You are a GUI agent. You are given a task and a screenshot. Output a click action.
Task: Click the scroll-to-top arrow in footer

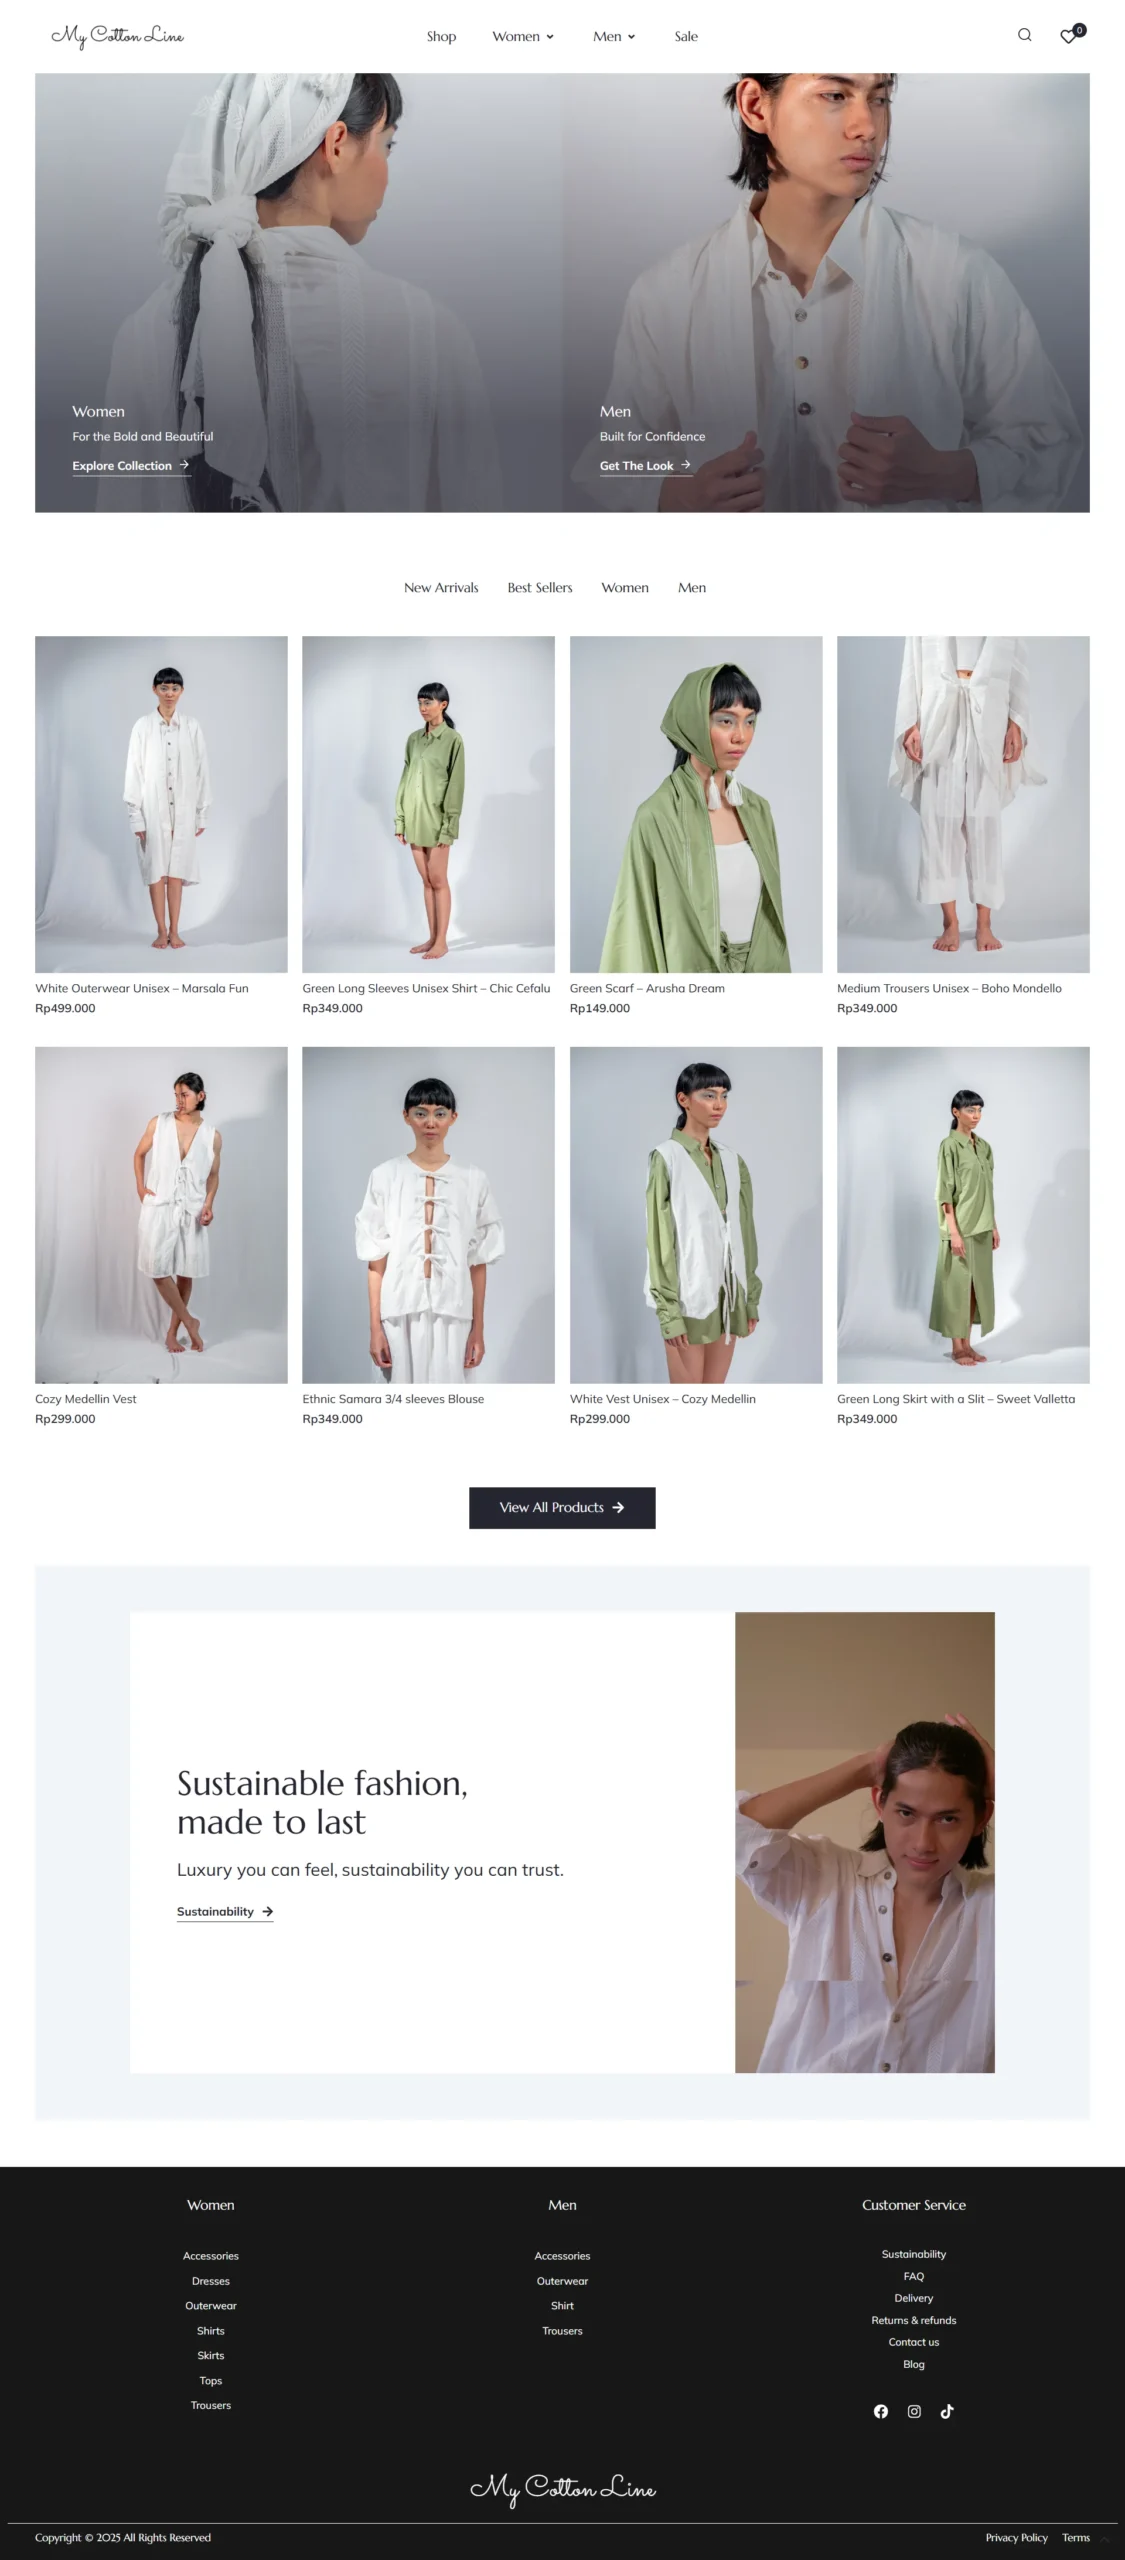point(1105,2540)
